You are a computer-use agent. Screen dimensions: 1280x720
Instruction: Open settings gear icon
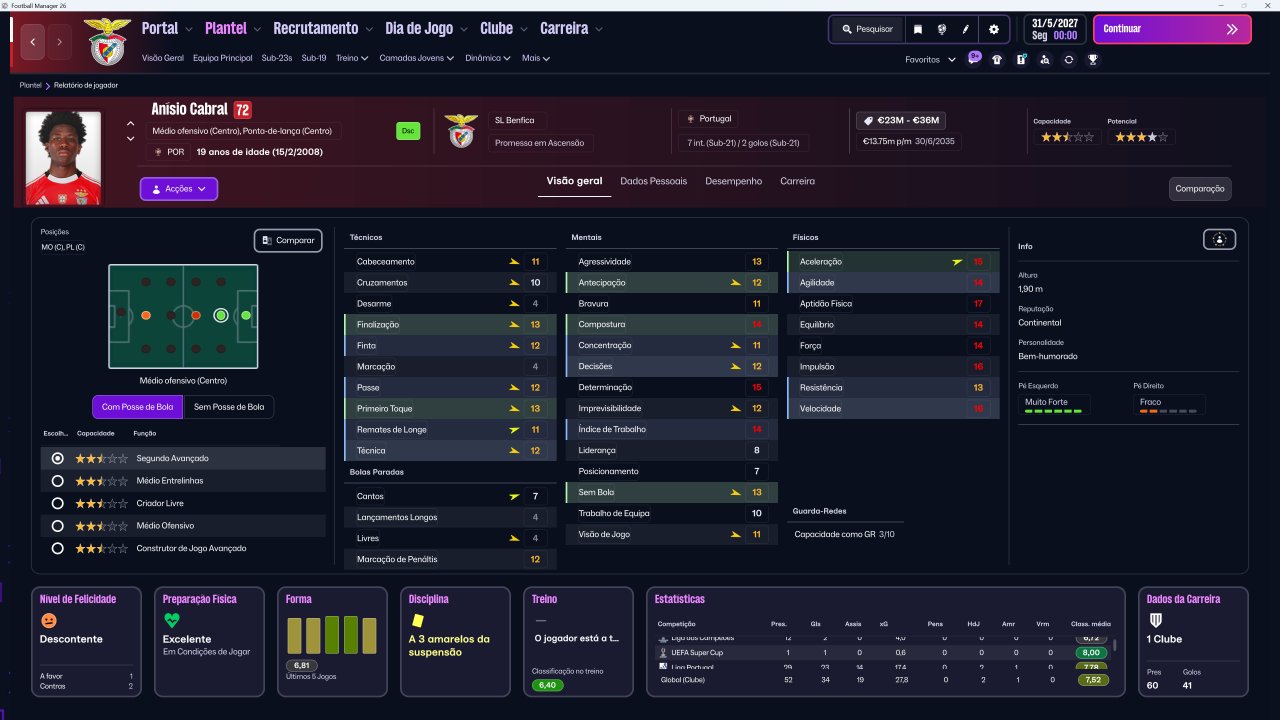coord(994,29)
